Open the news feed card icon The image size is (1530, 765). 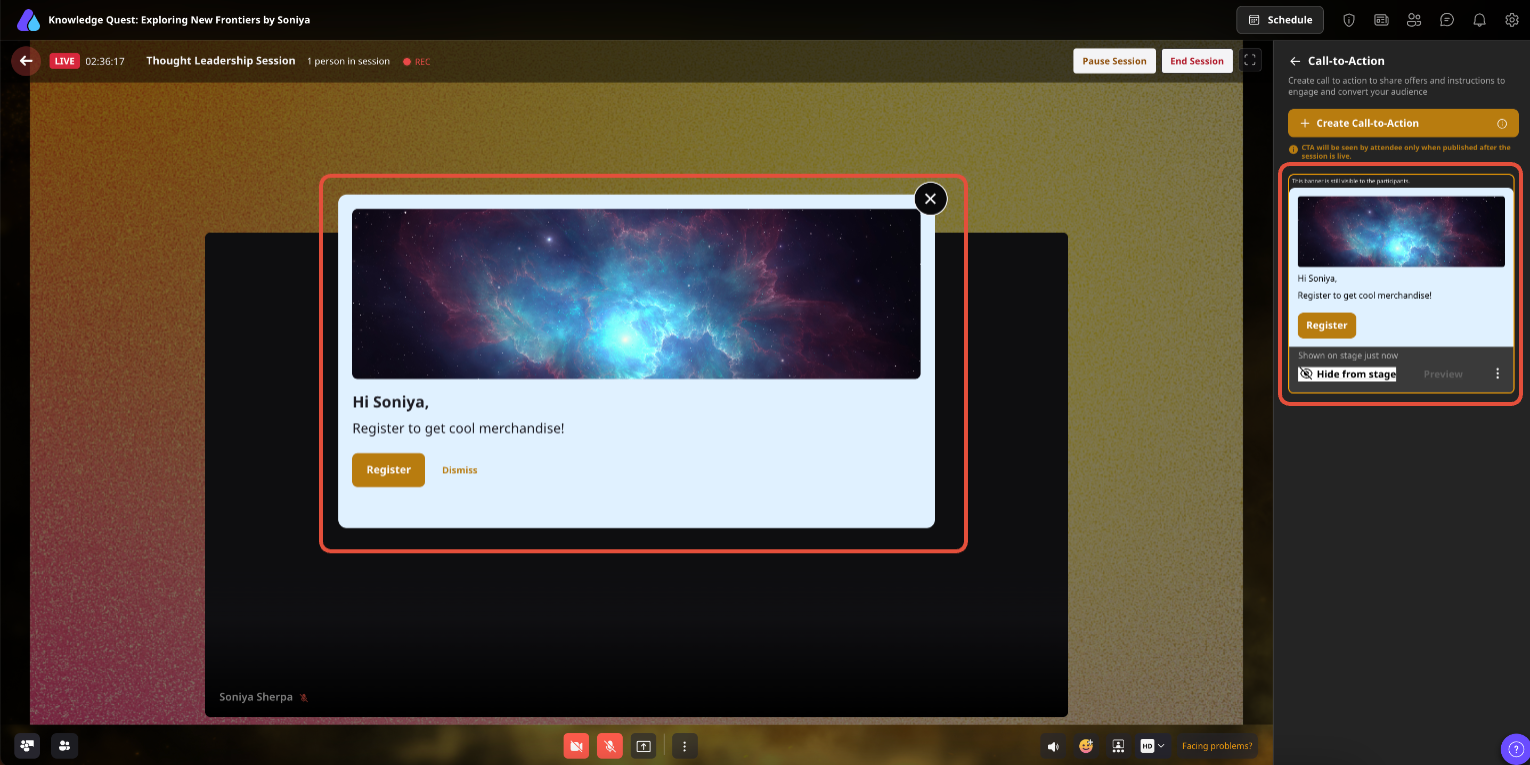(x=1381, y=19)
